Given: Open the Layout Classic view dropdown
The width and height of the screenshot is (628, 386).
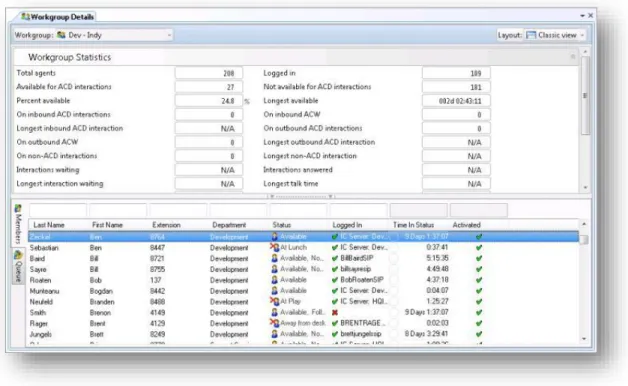Looking at the screenshot, I should click(556, 35).
